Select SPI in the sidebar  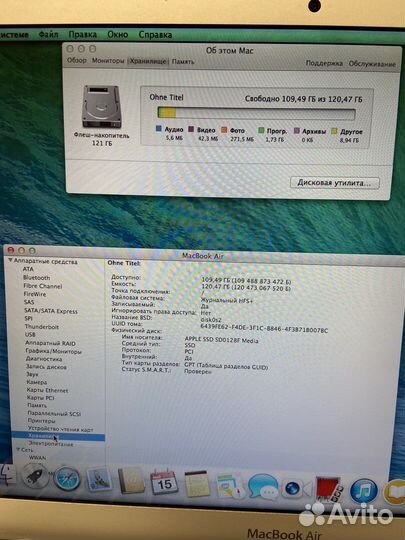click(x=28, y=319)
